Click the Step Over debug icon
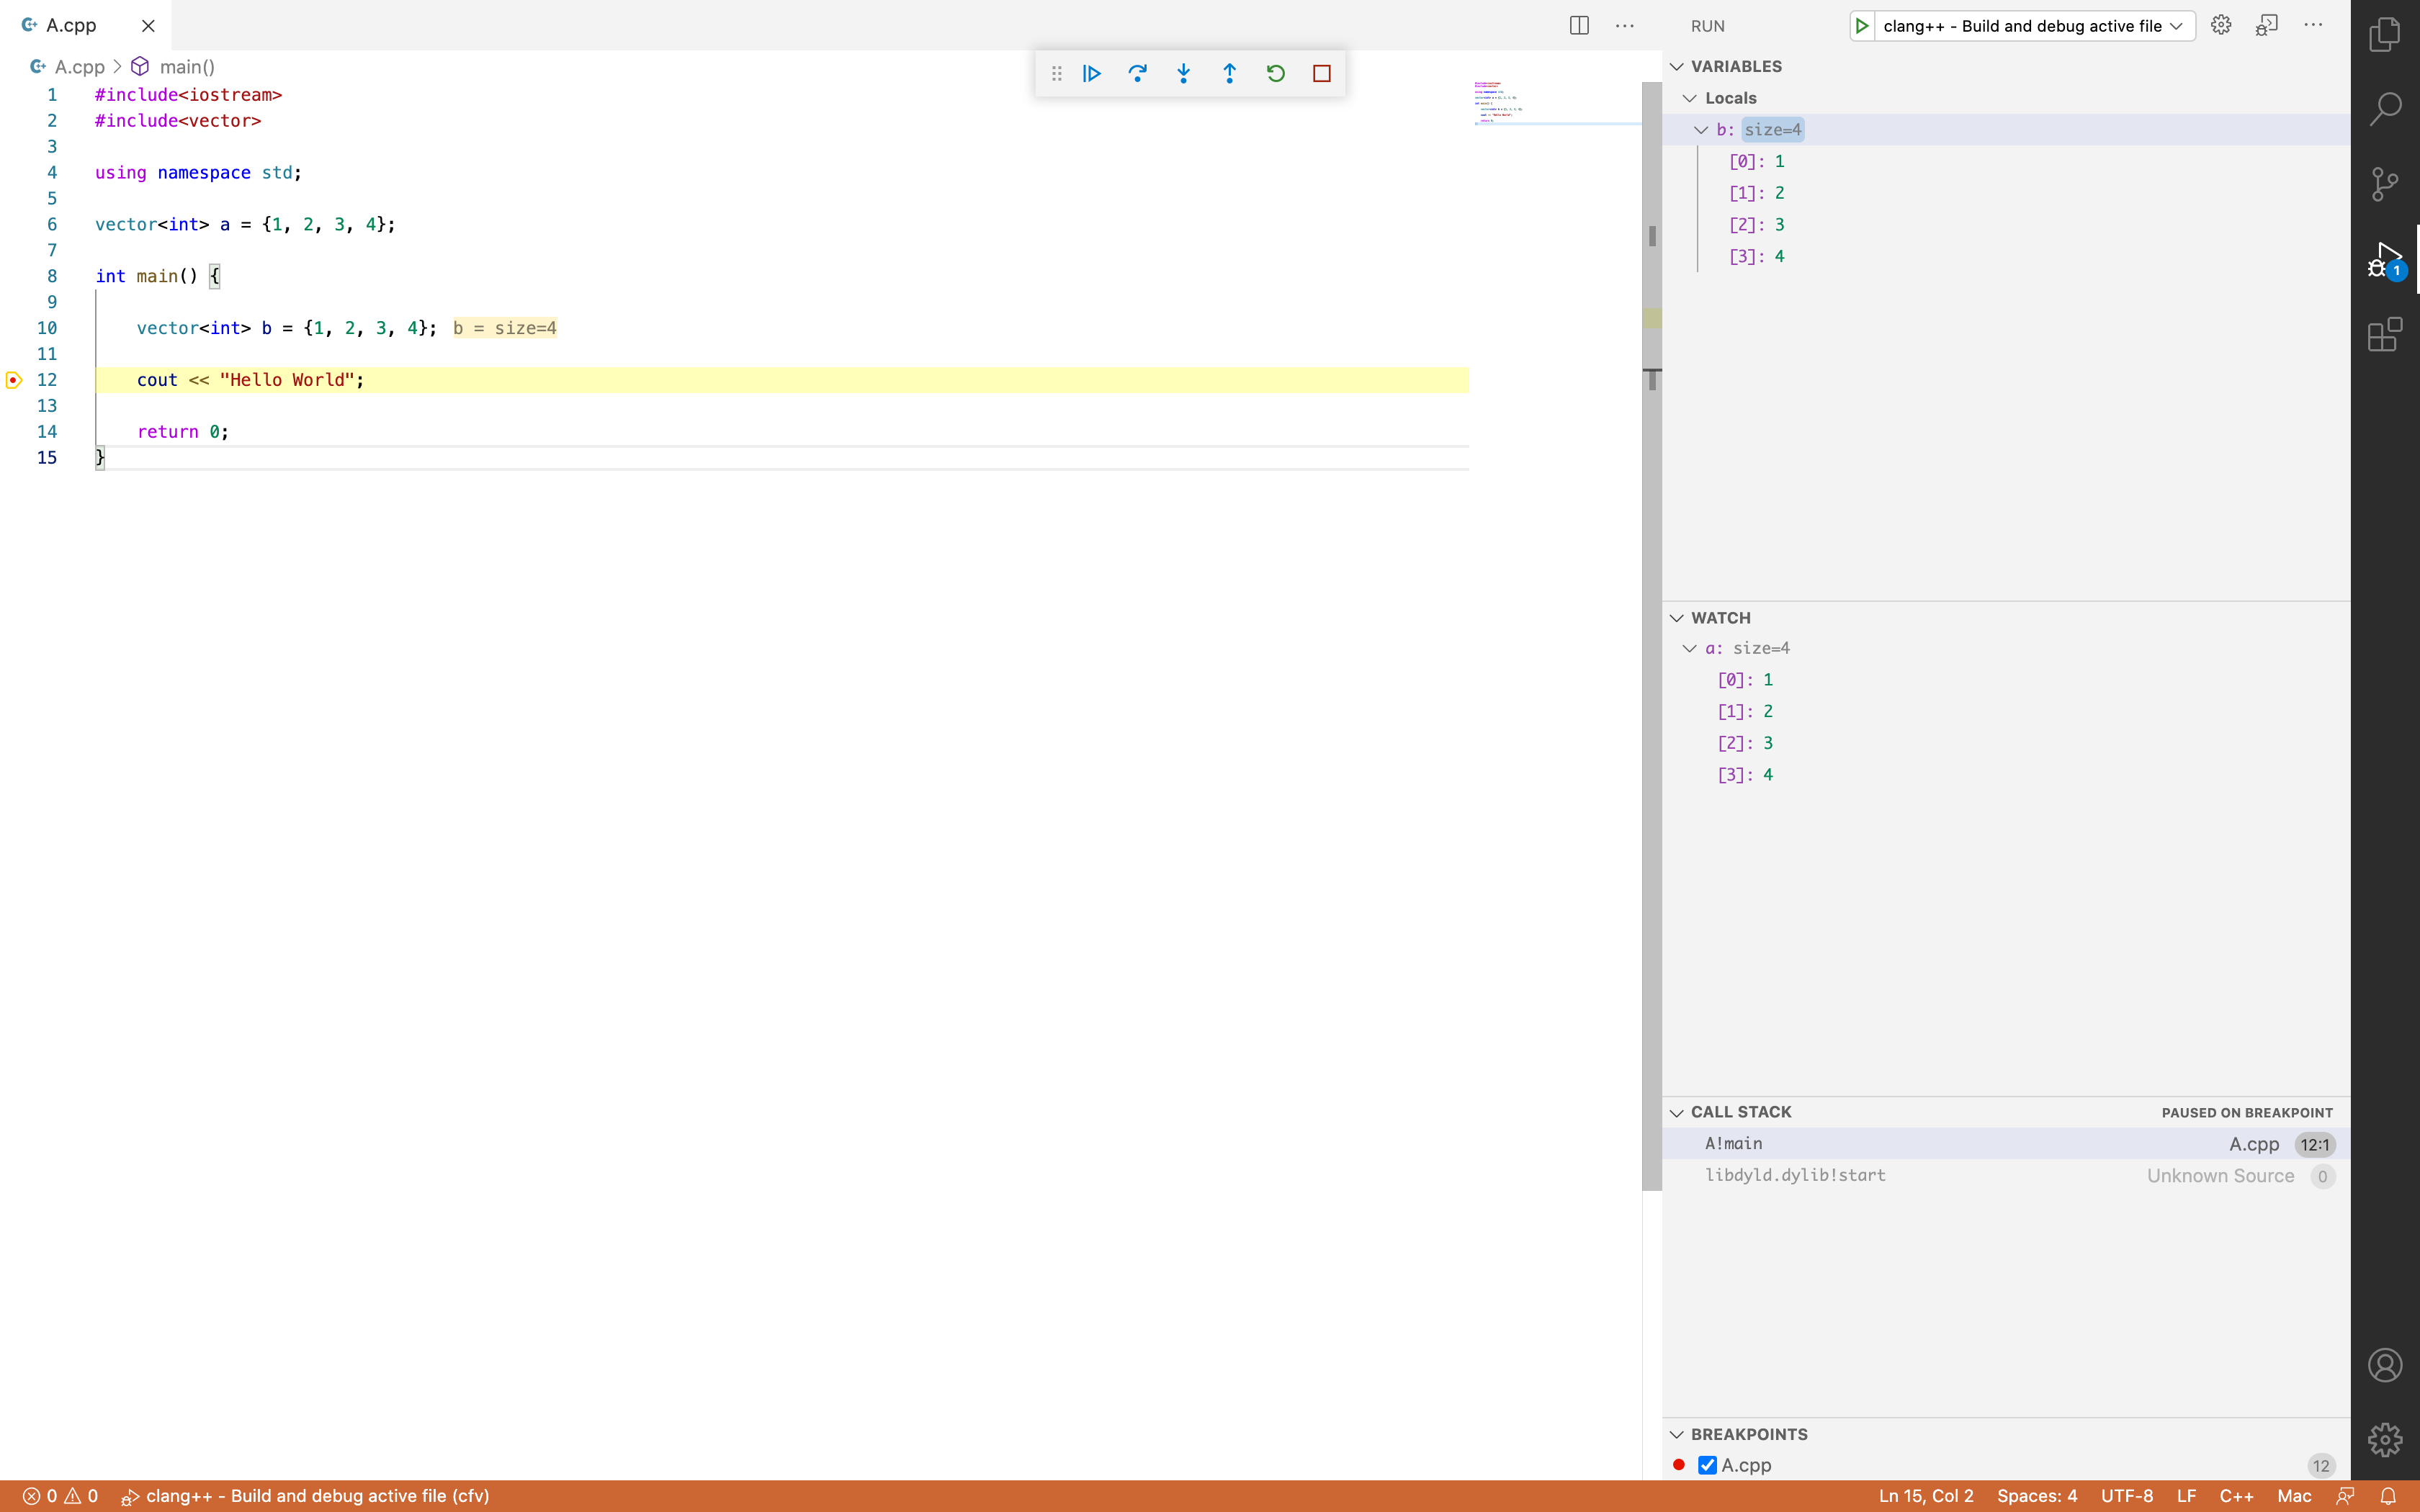Screen dimensions: 2420x1512 point(1138,73)
